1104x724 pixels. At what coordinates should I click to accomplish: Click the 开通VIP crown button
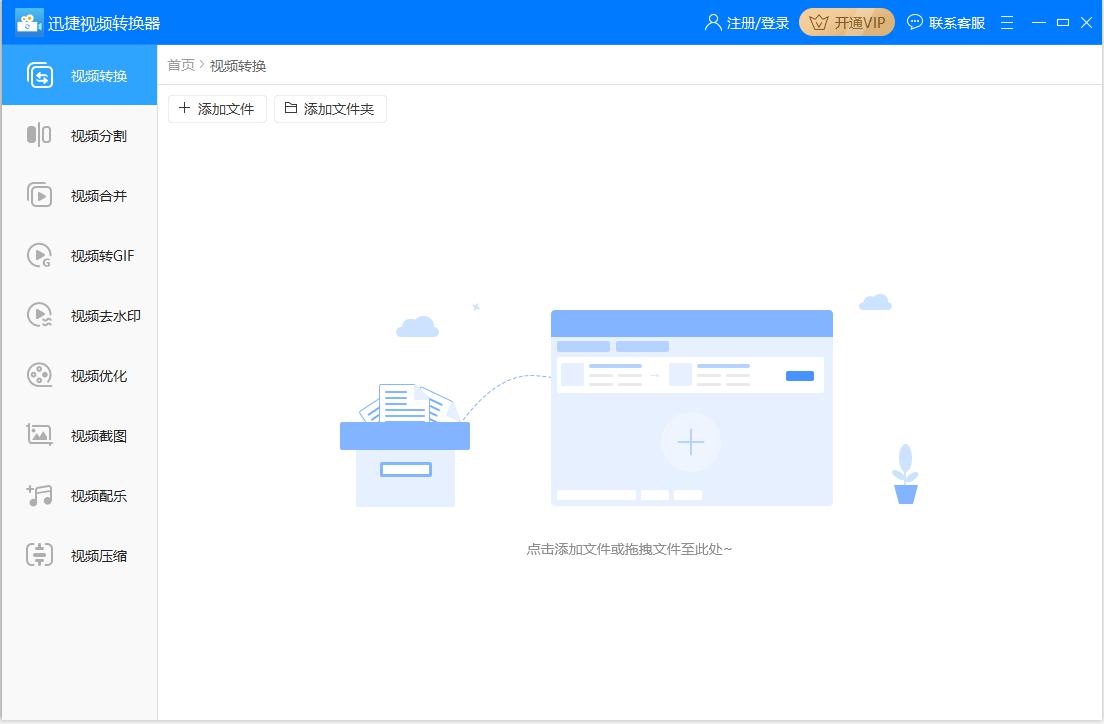point(846,23)
